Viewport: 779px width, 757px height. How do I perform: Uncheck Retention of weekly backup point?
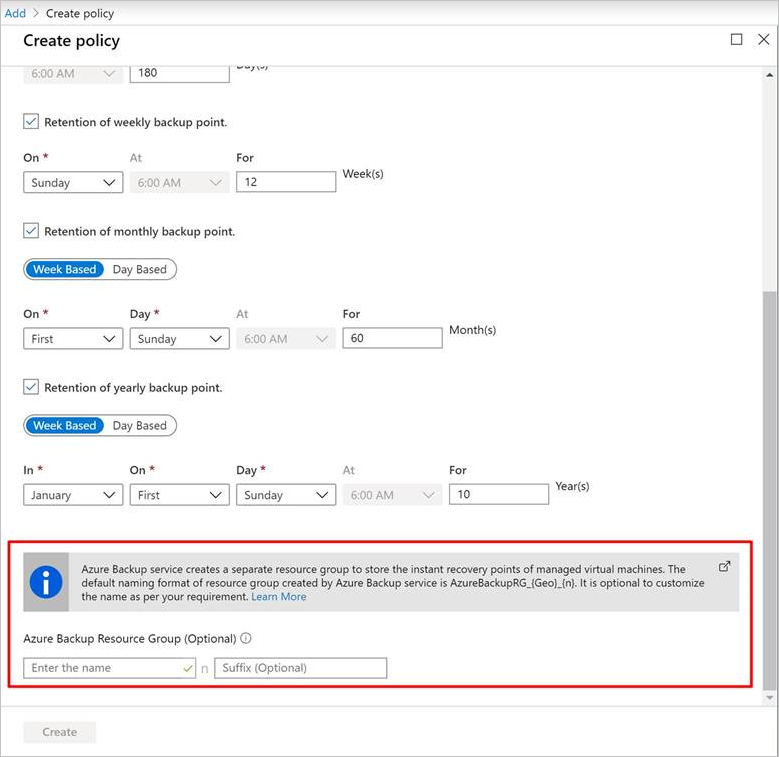pyautogui.click(x=31, y=122)
